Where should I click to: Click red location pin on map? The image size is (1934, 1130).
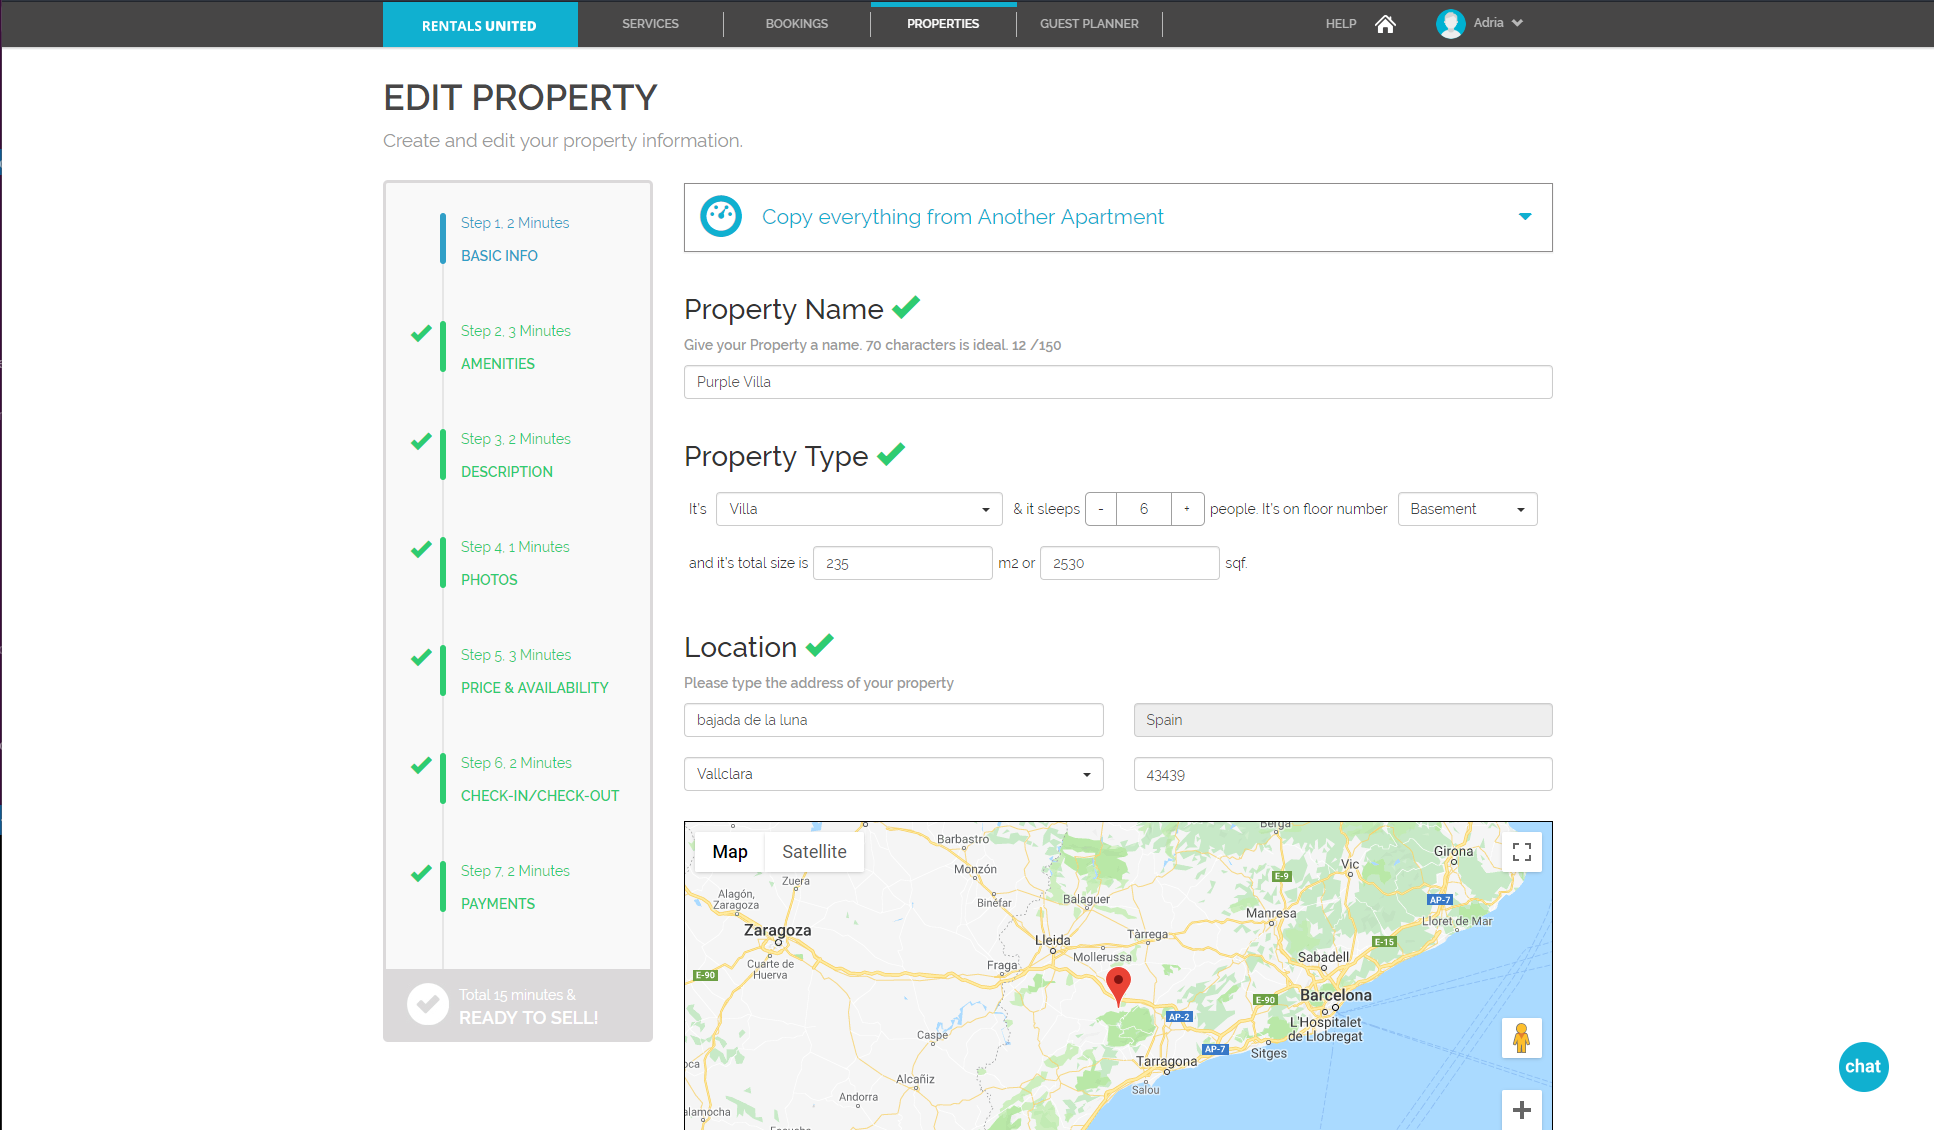tap(1118, 983)
